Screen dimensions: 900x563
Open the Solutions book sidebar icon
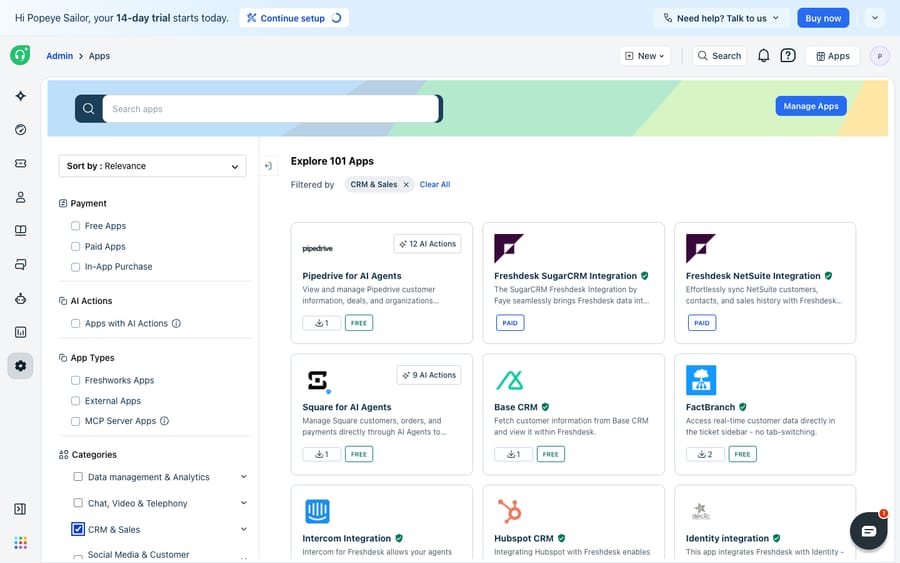pyautogui.click(x=21, y=231)
